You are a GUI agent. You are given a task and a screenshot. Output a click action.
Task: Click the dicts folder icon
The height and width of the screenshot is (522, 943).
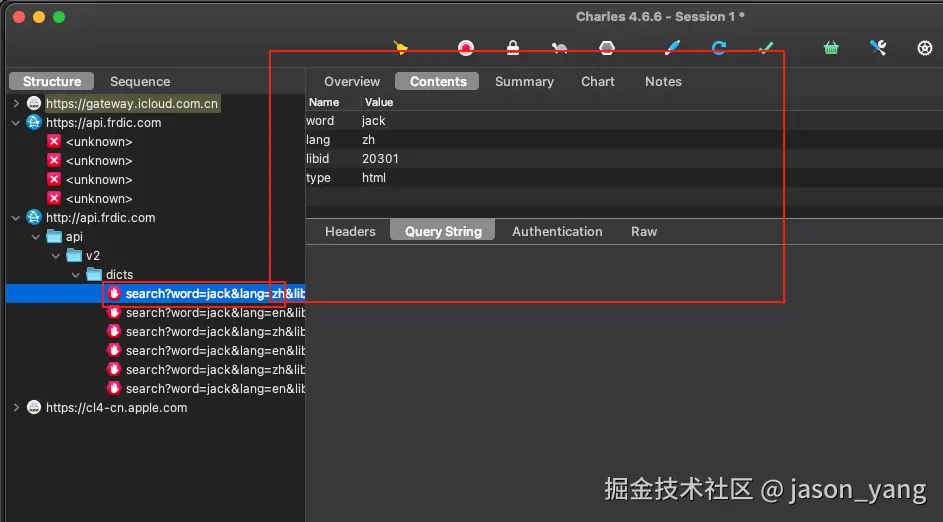[x=94, y=275]
